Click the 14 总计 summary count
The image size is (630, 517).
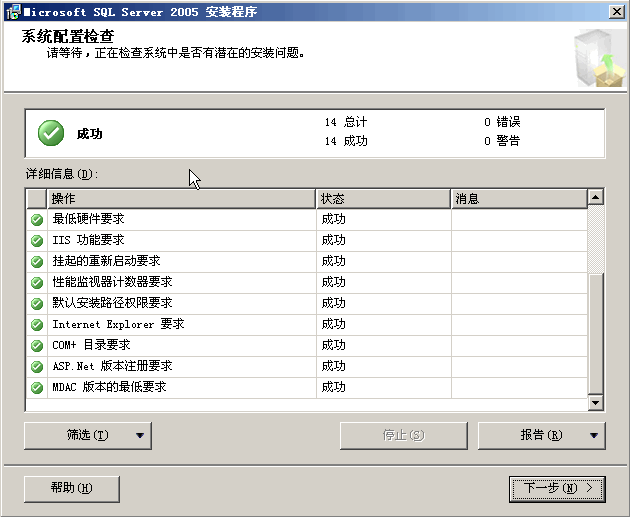[x=346, y=122]
